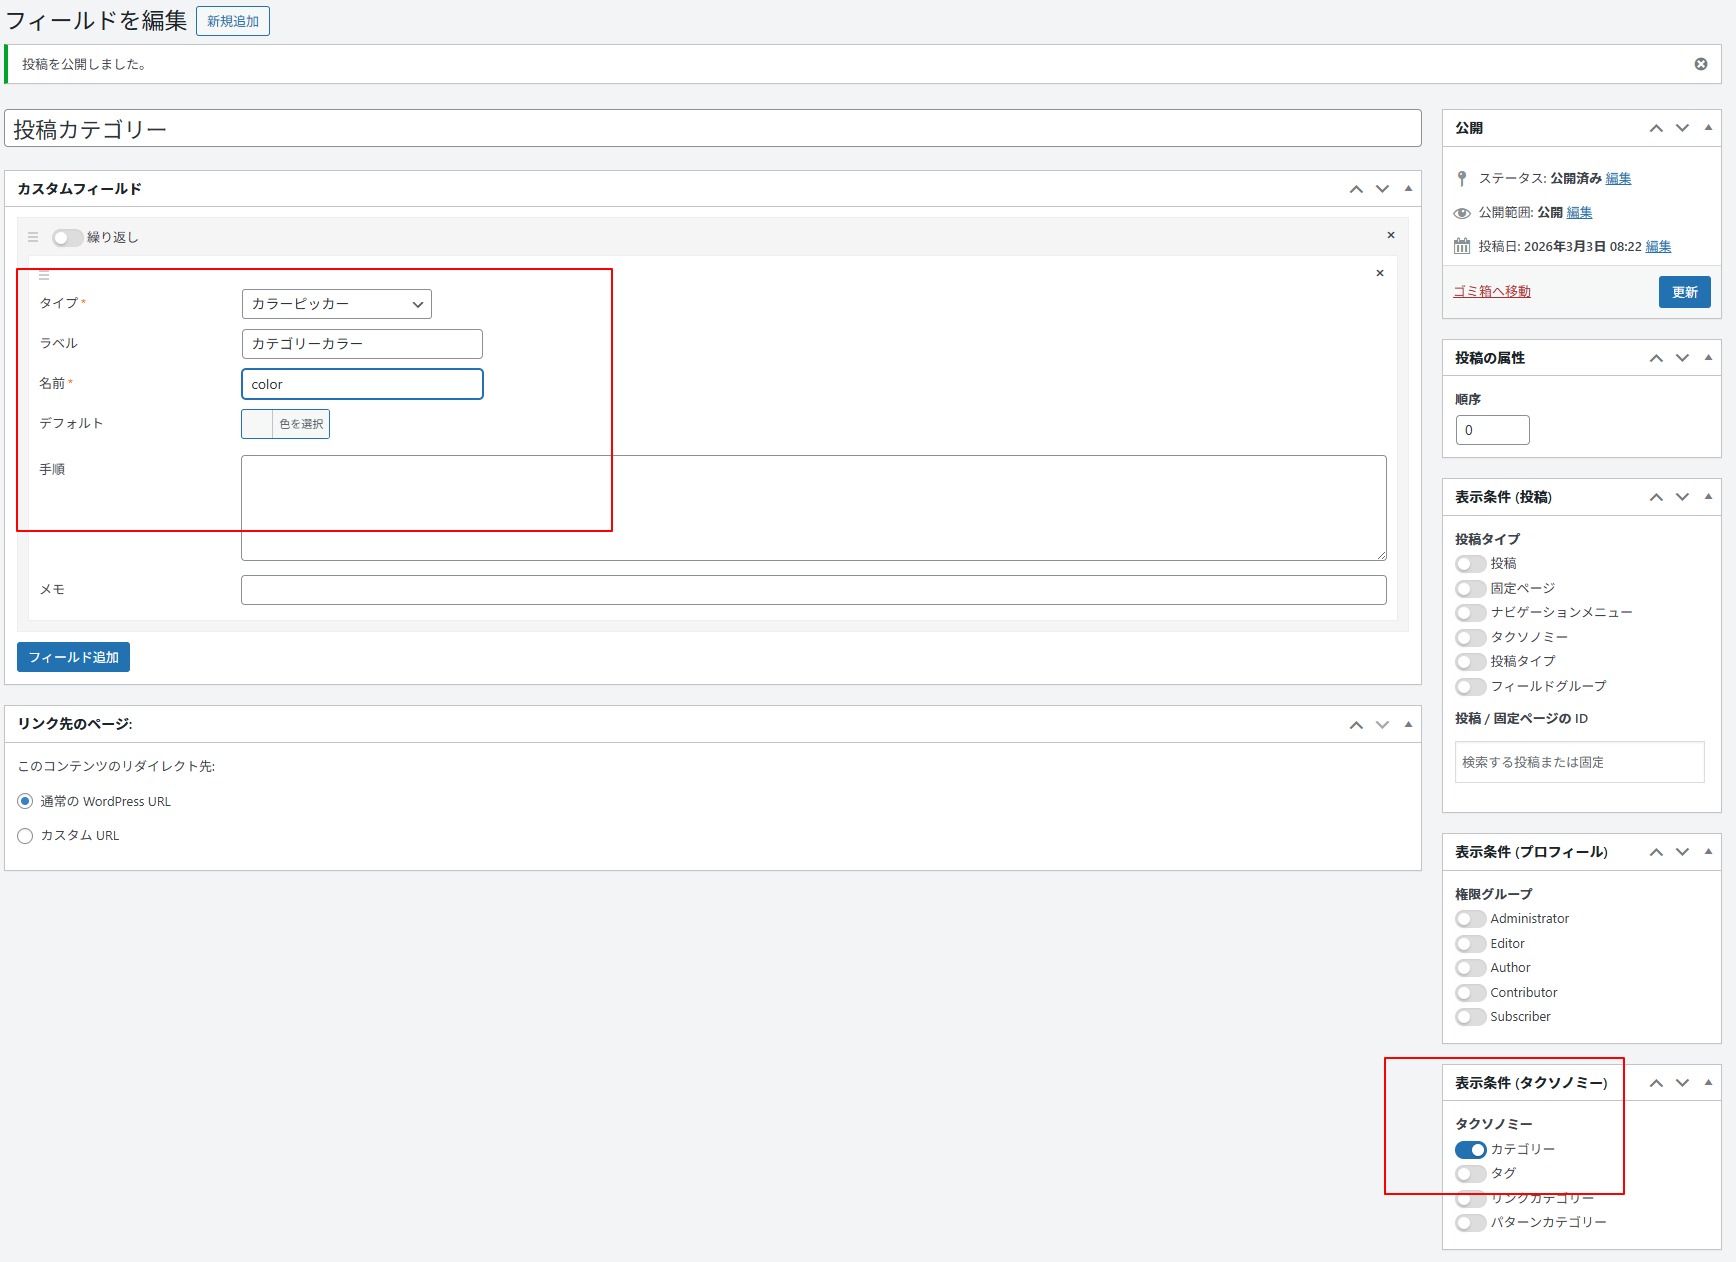Collapse the リンク先のページ panel with the triangle
The image size is (1736, 1262).
coord(1408,724)
